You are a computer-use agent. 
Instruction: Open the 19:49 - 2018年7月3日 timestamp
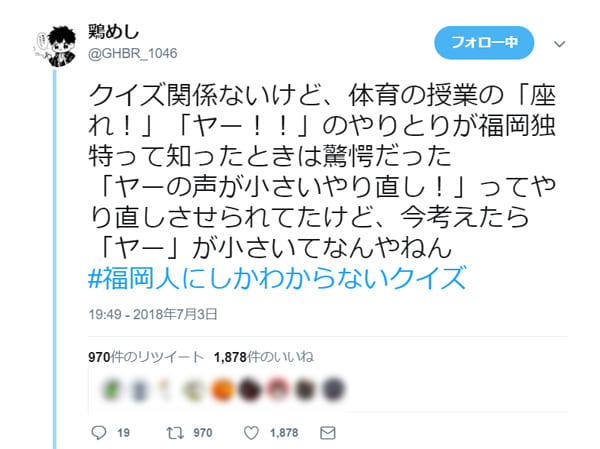pyautogui.click(x=153, y=314)
